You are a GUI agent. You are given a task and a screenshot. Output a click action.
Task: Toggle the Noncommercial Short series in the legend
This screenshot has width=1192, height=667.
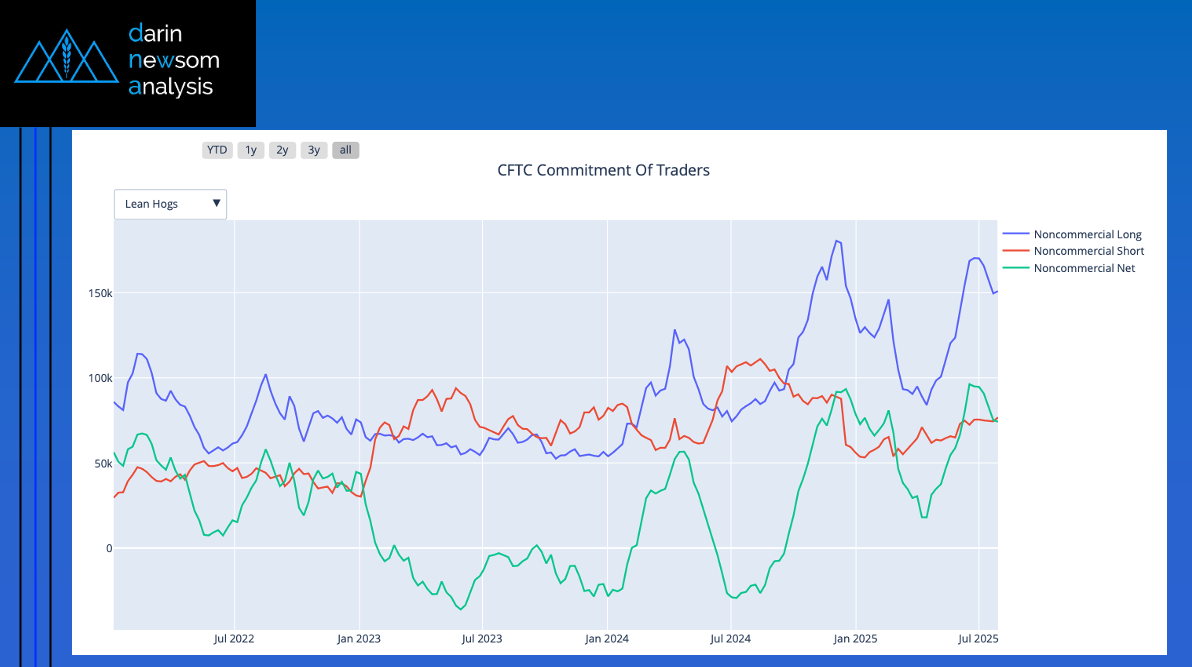1088,251
